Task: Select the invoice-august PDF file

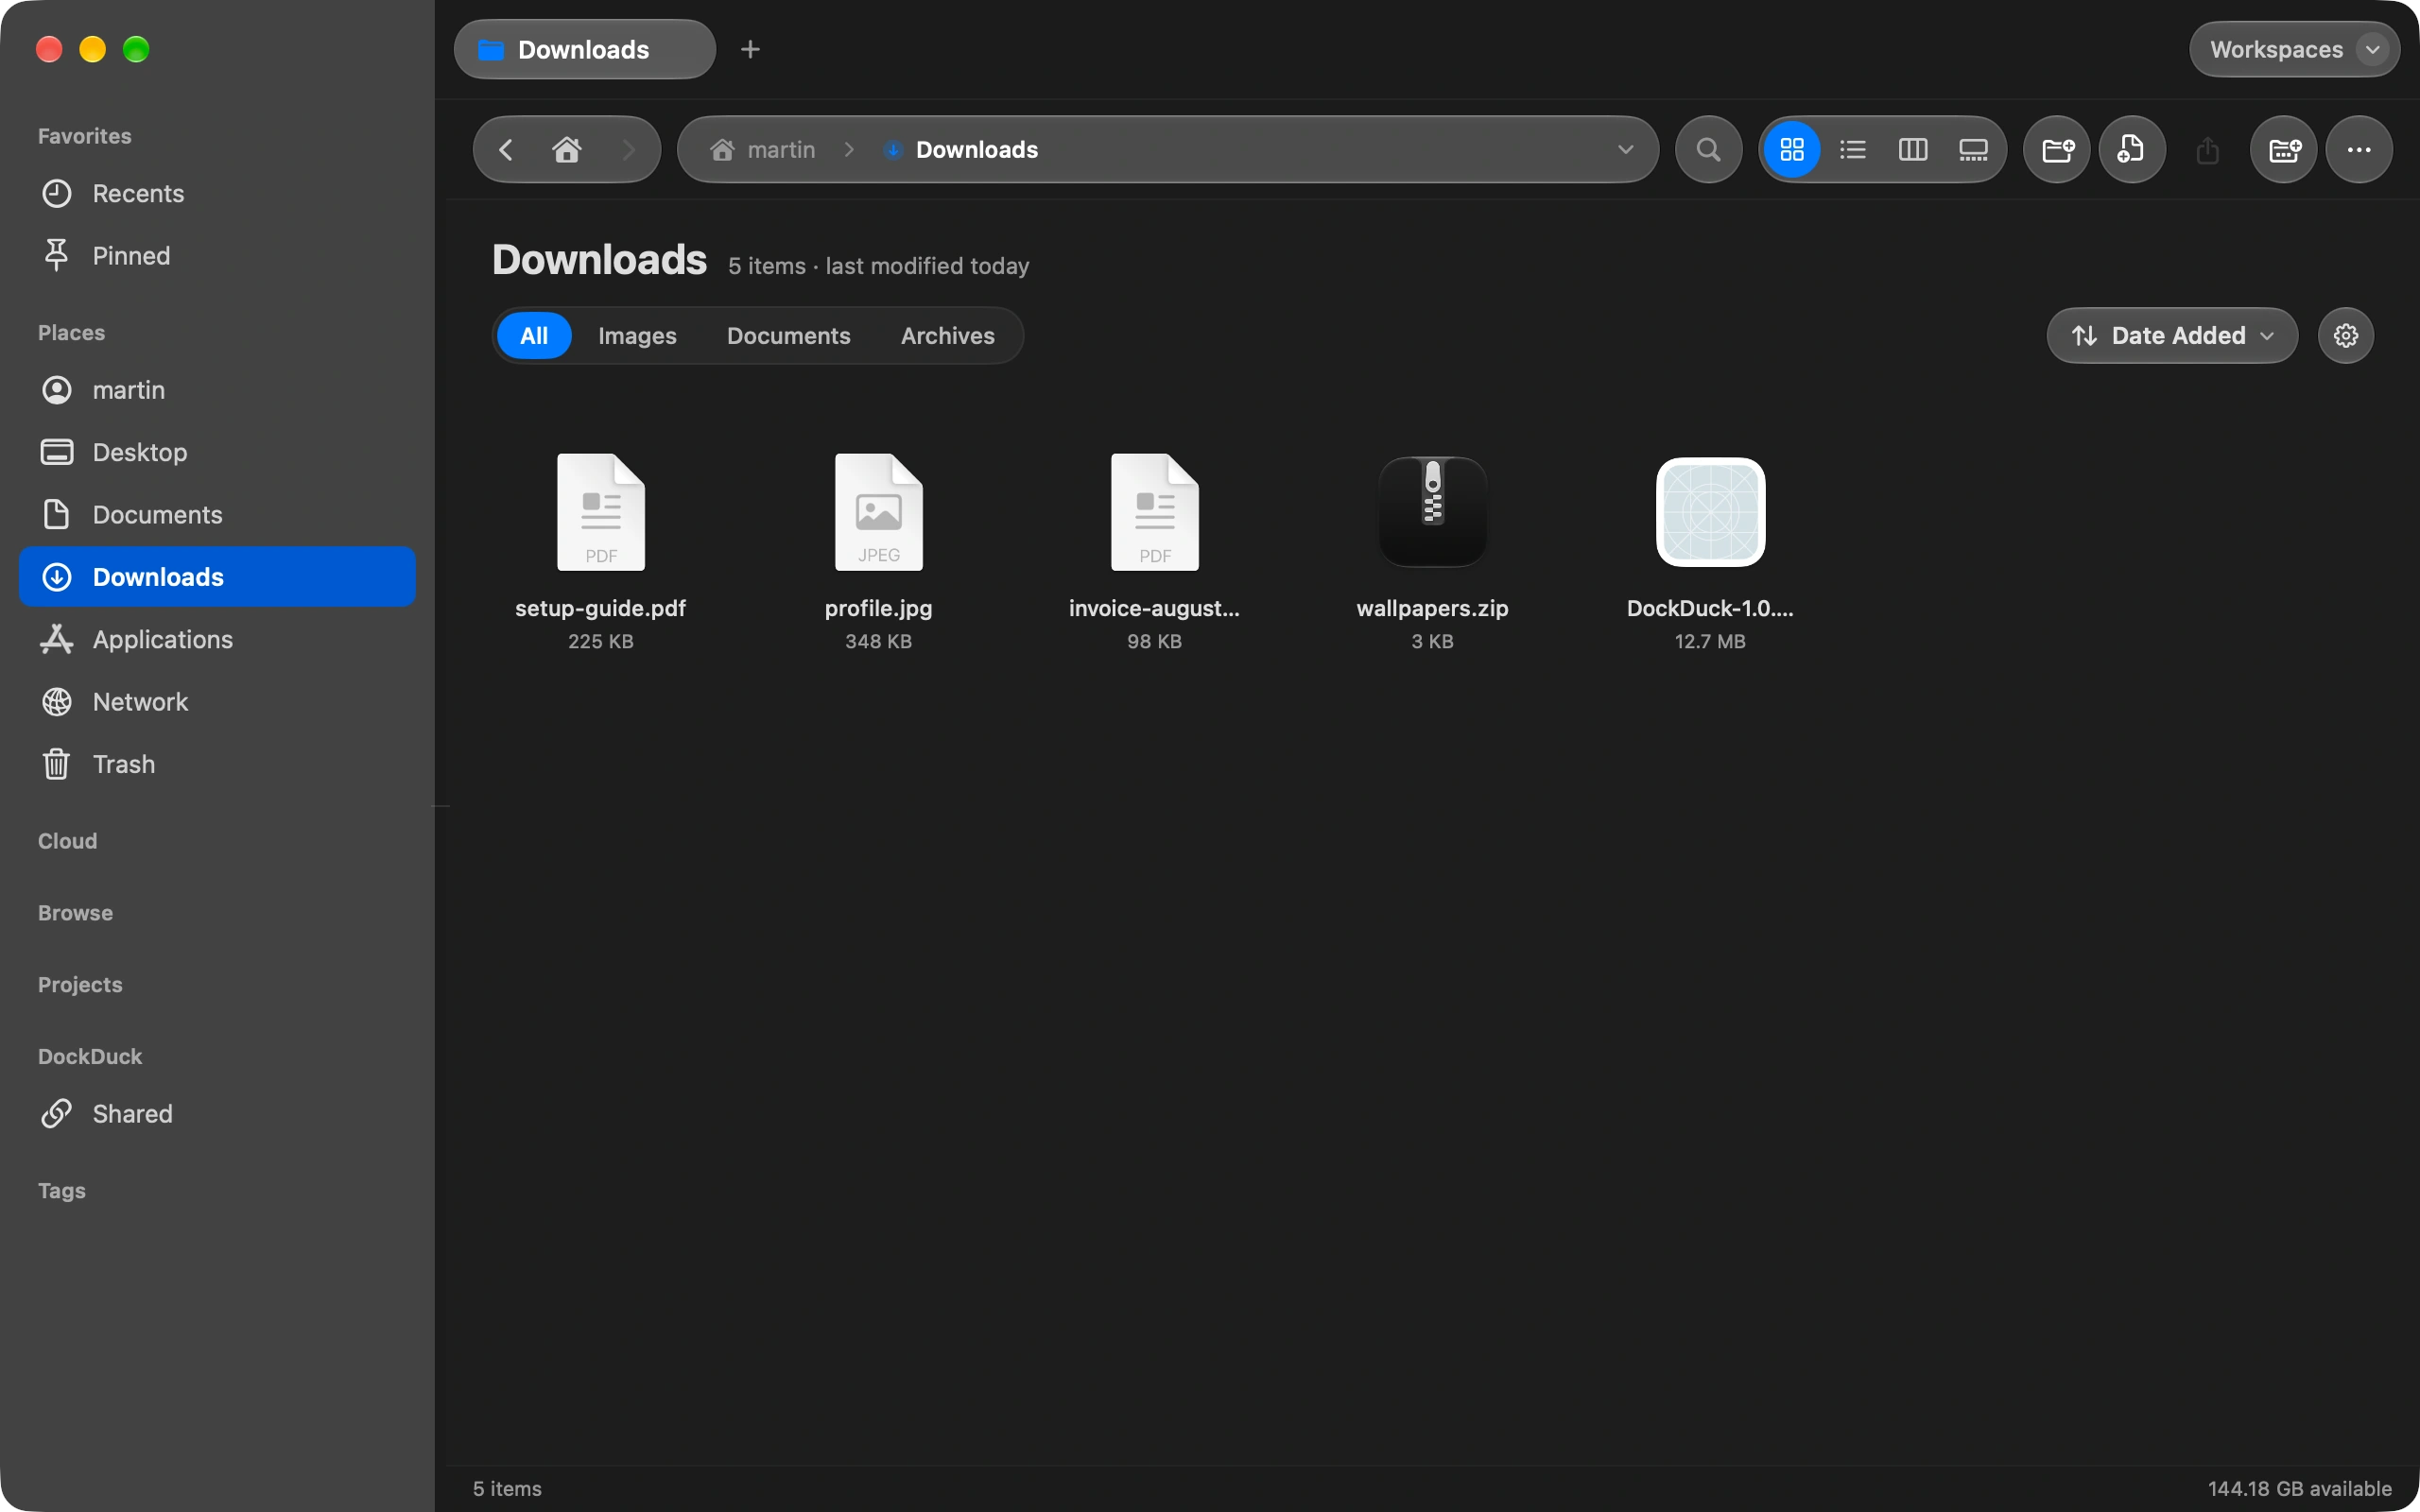Action: pyautogui.click(x=1155, y=552)
